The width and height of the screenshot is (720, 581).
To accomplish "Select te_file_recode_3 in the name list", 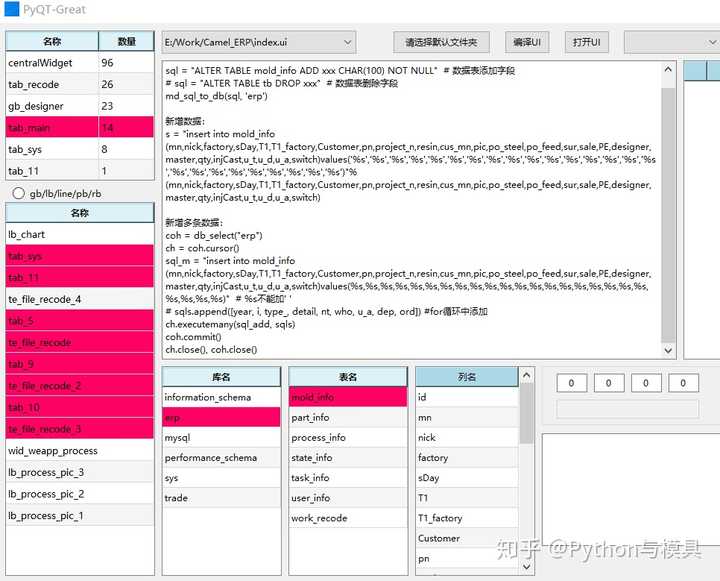I will [x=80, y=429].
